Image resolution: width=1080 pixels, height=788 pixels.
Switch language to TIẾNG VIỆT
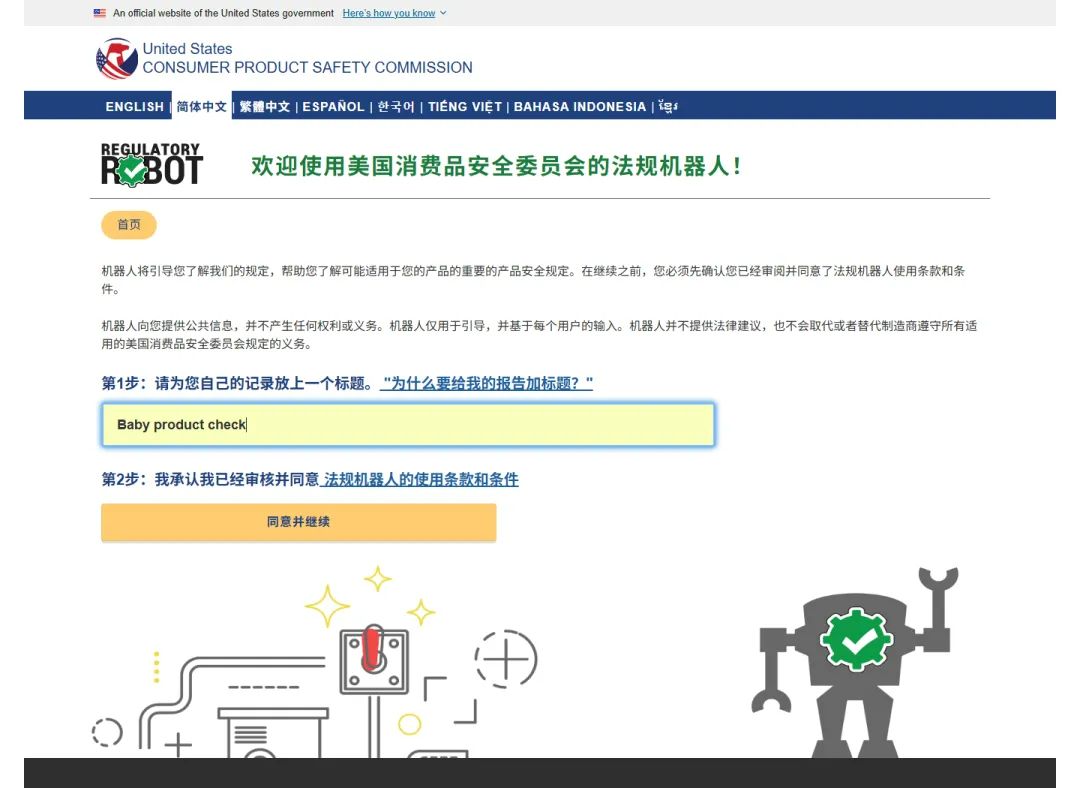465,107
